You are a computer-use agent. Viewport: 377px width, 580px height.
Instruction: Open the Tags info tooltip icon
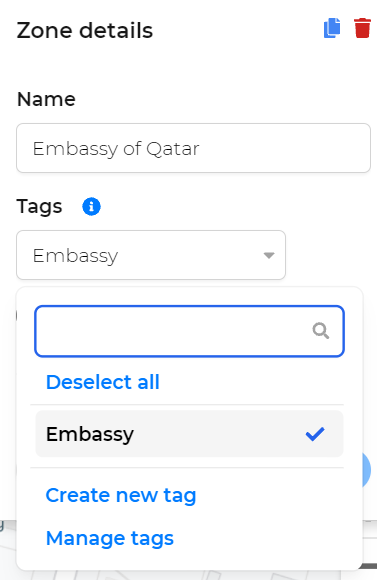[x=91, y=206]
